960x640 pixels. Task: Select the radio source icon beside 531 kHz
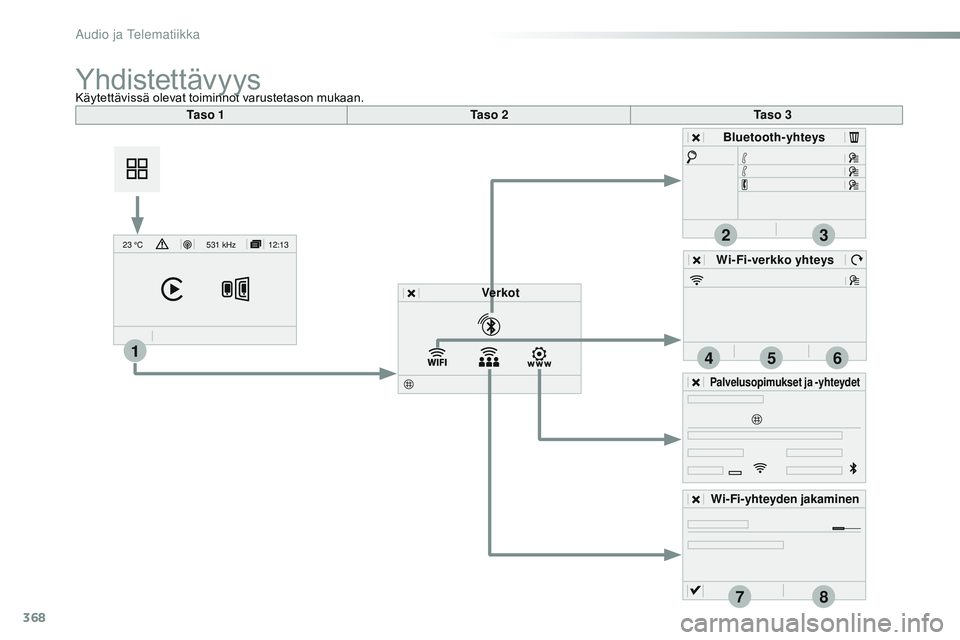187,244
